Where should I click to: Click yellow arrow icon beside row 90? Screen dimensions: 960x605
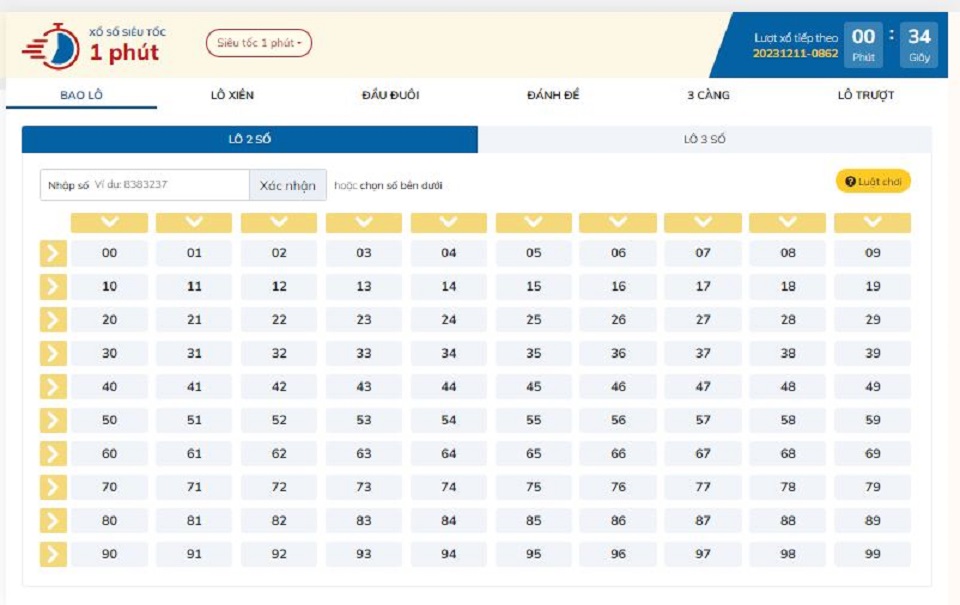point(52,554)
